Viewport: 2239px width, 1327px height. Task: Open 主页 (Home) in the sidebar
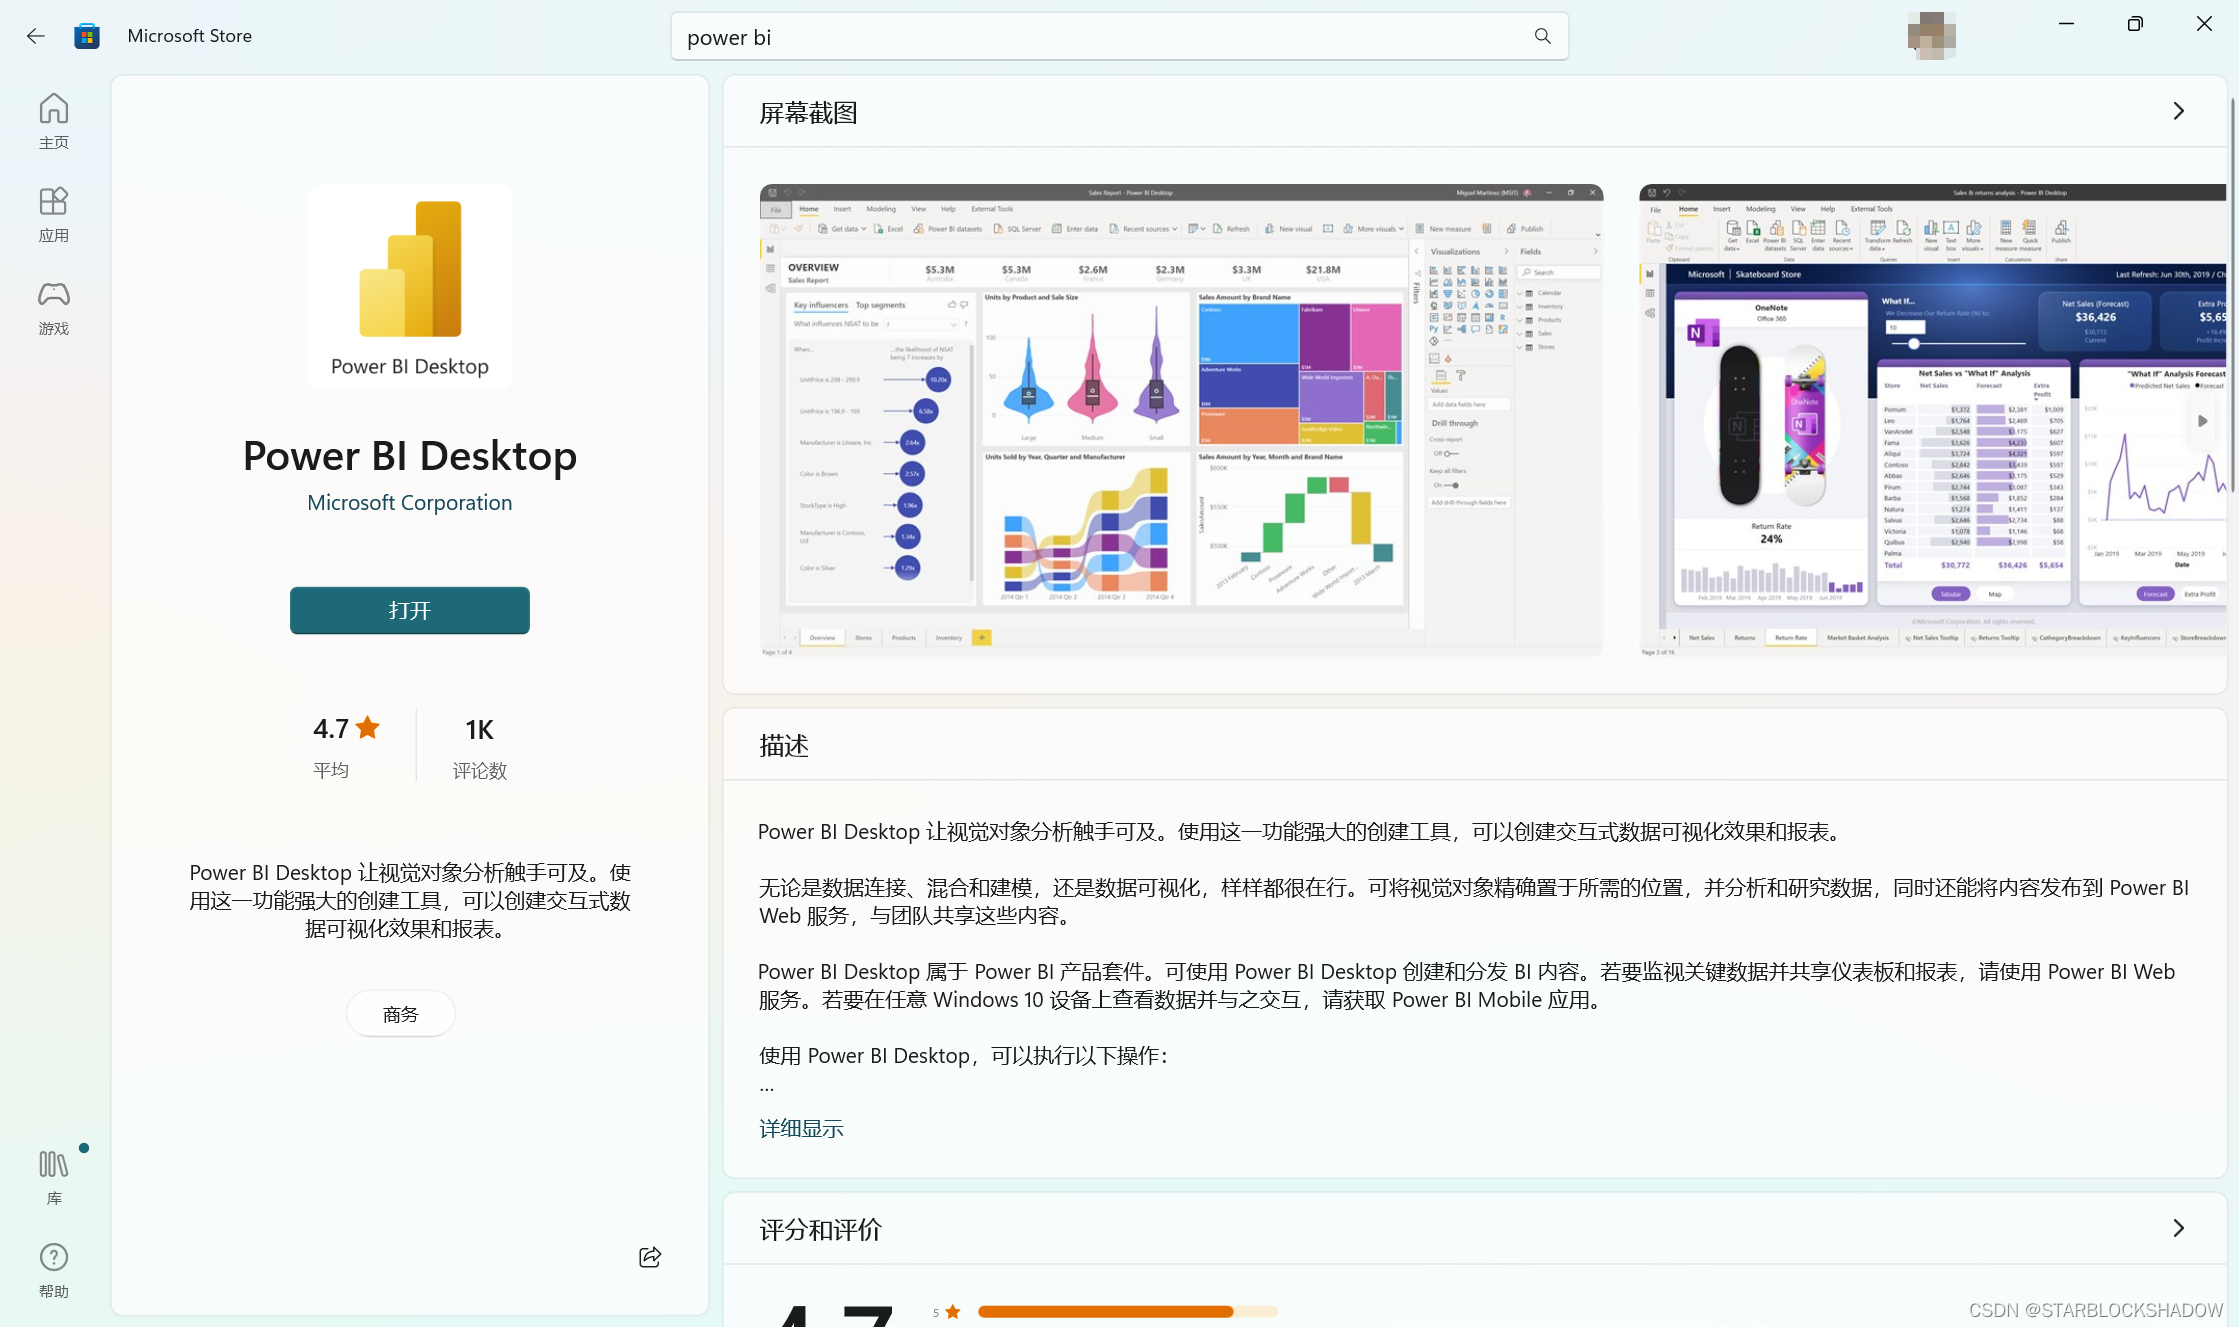(54, 121)
